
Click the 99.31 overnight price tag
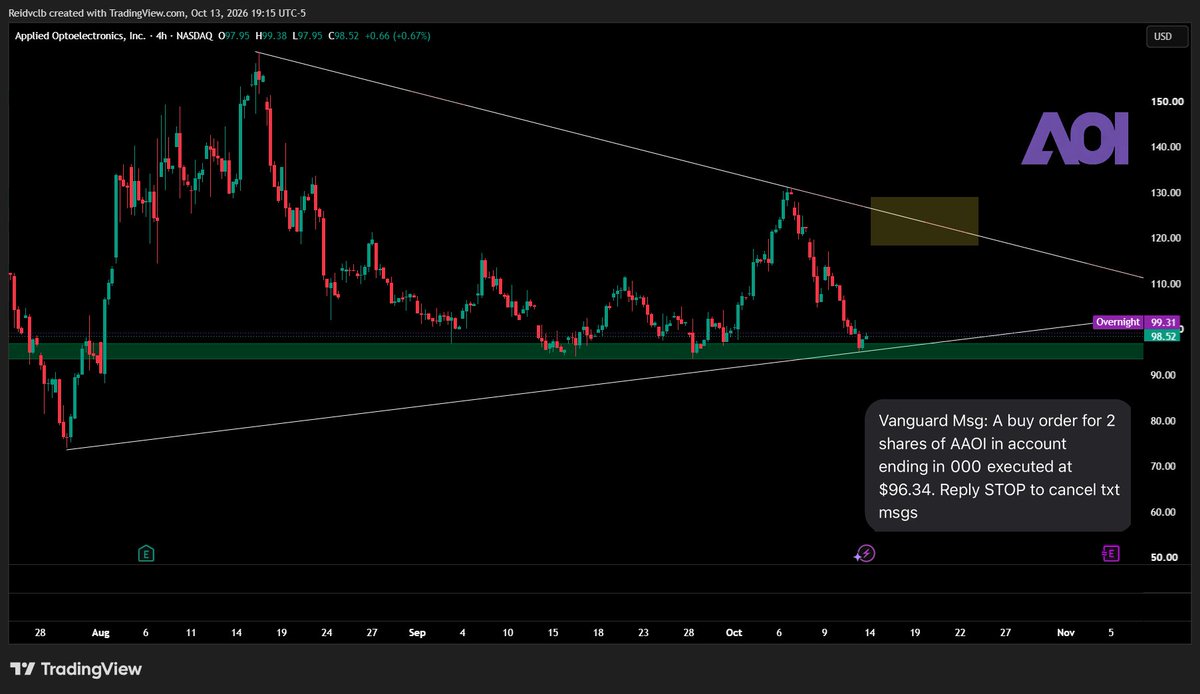(1162, 322)
